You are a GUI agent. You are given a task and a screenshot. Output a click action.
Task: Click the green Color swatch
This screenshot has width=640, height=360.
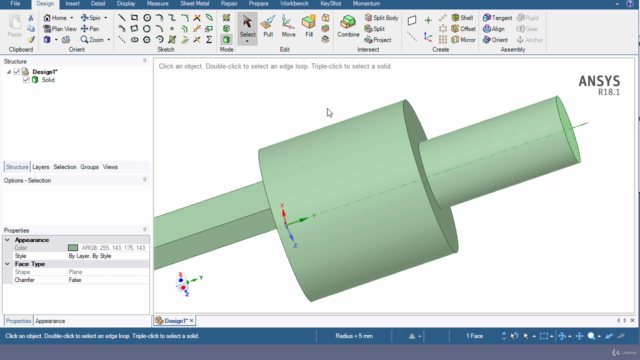(73, 248)
